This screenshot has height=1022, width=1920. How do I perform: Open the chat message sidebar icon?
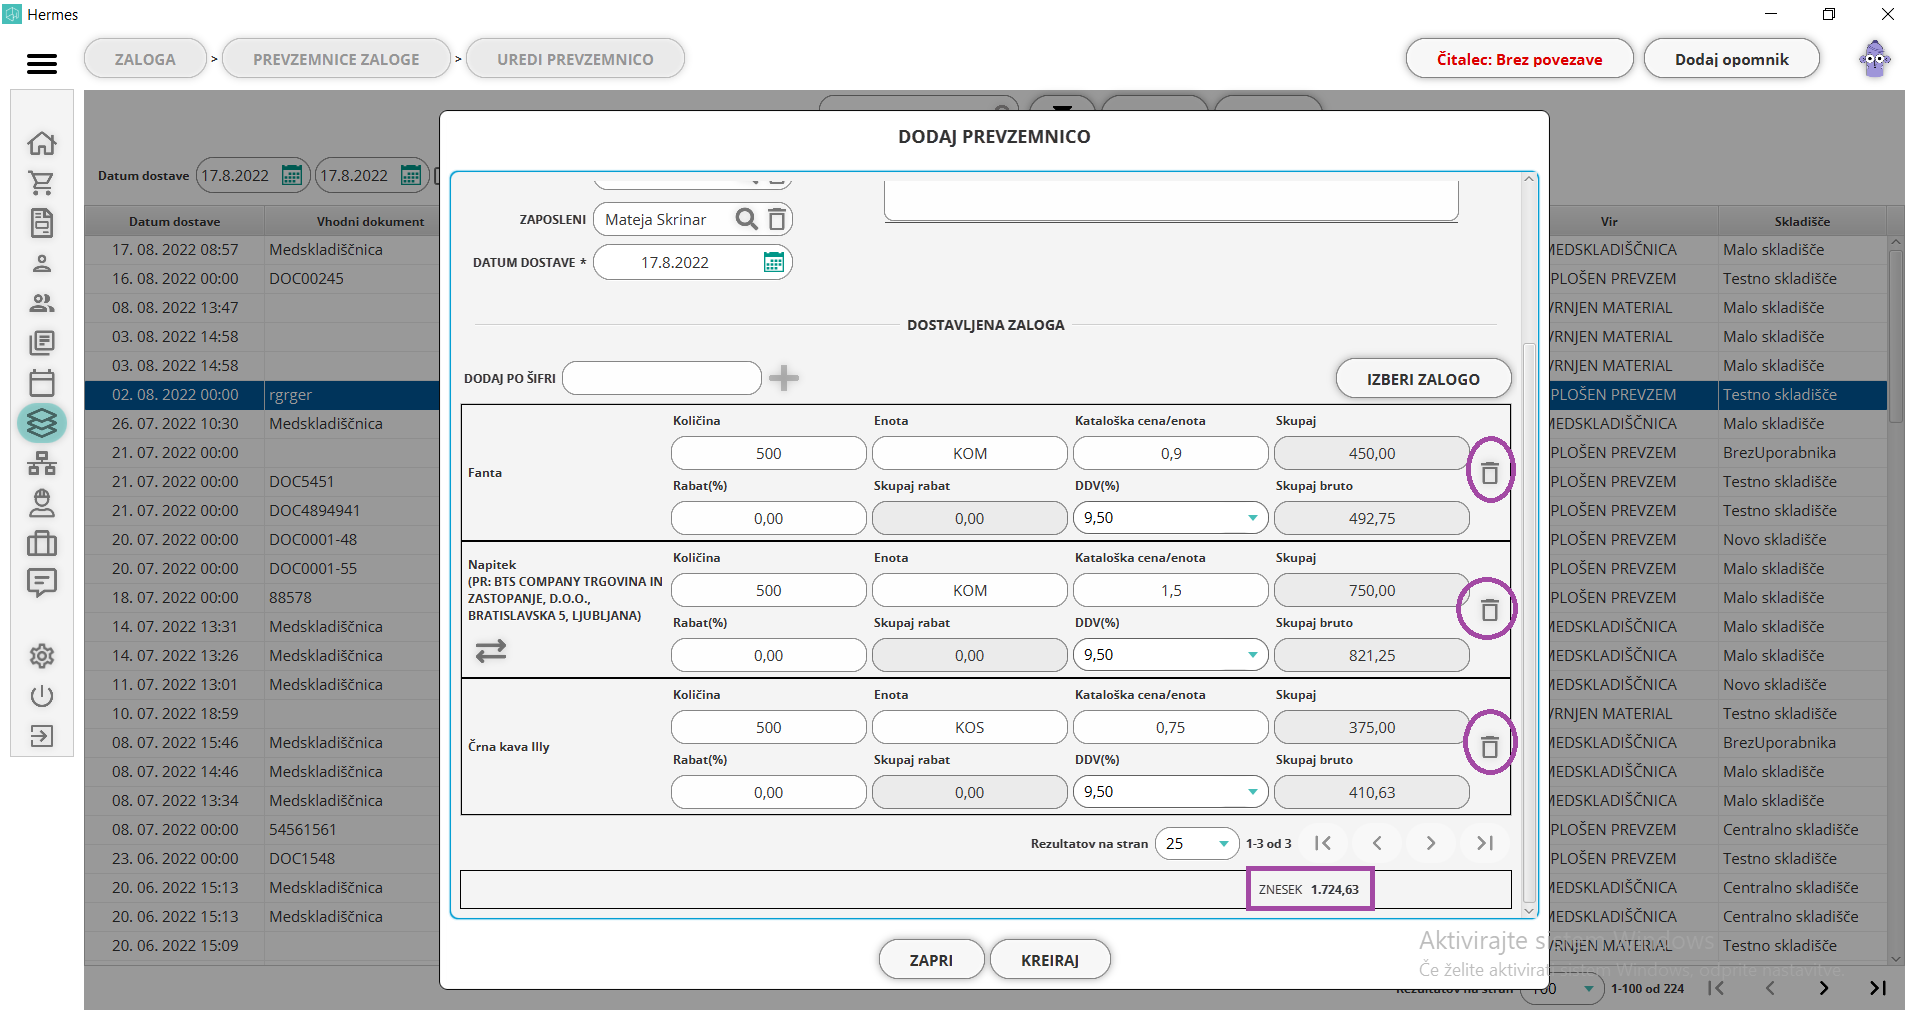pyautogui.click(x=42, y=583)
